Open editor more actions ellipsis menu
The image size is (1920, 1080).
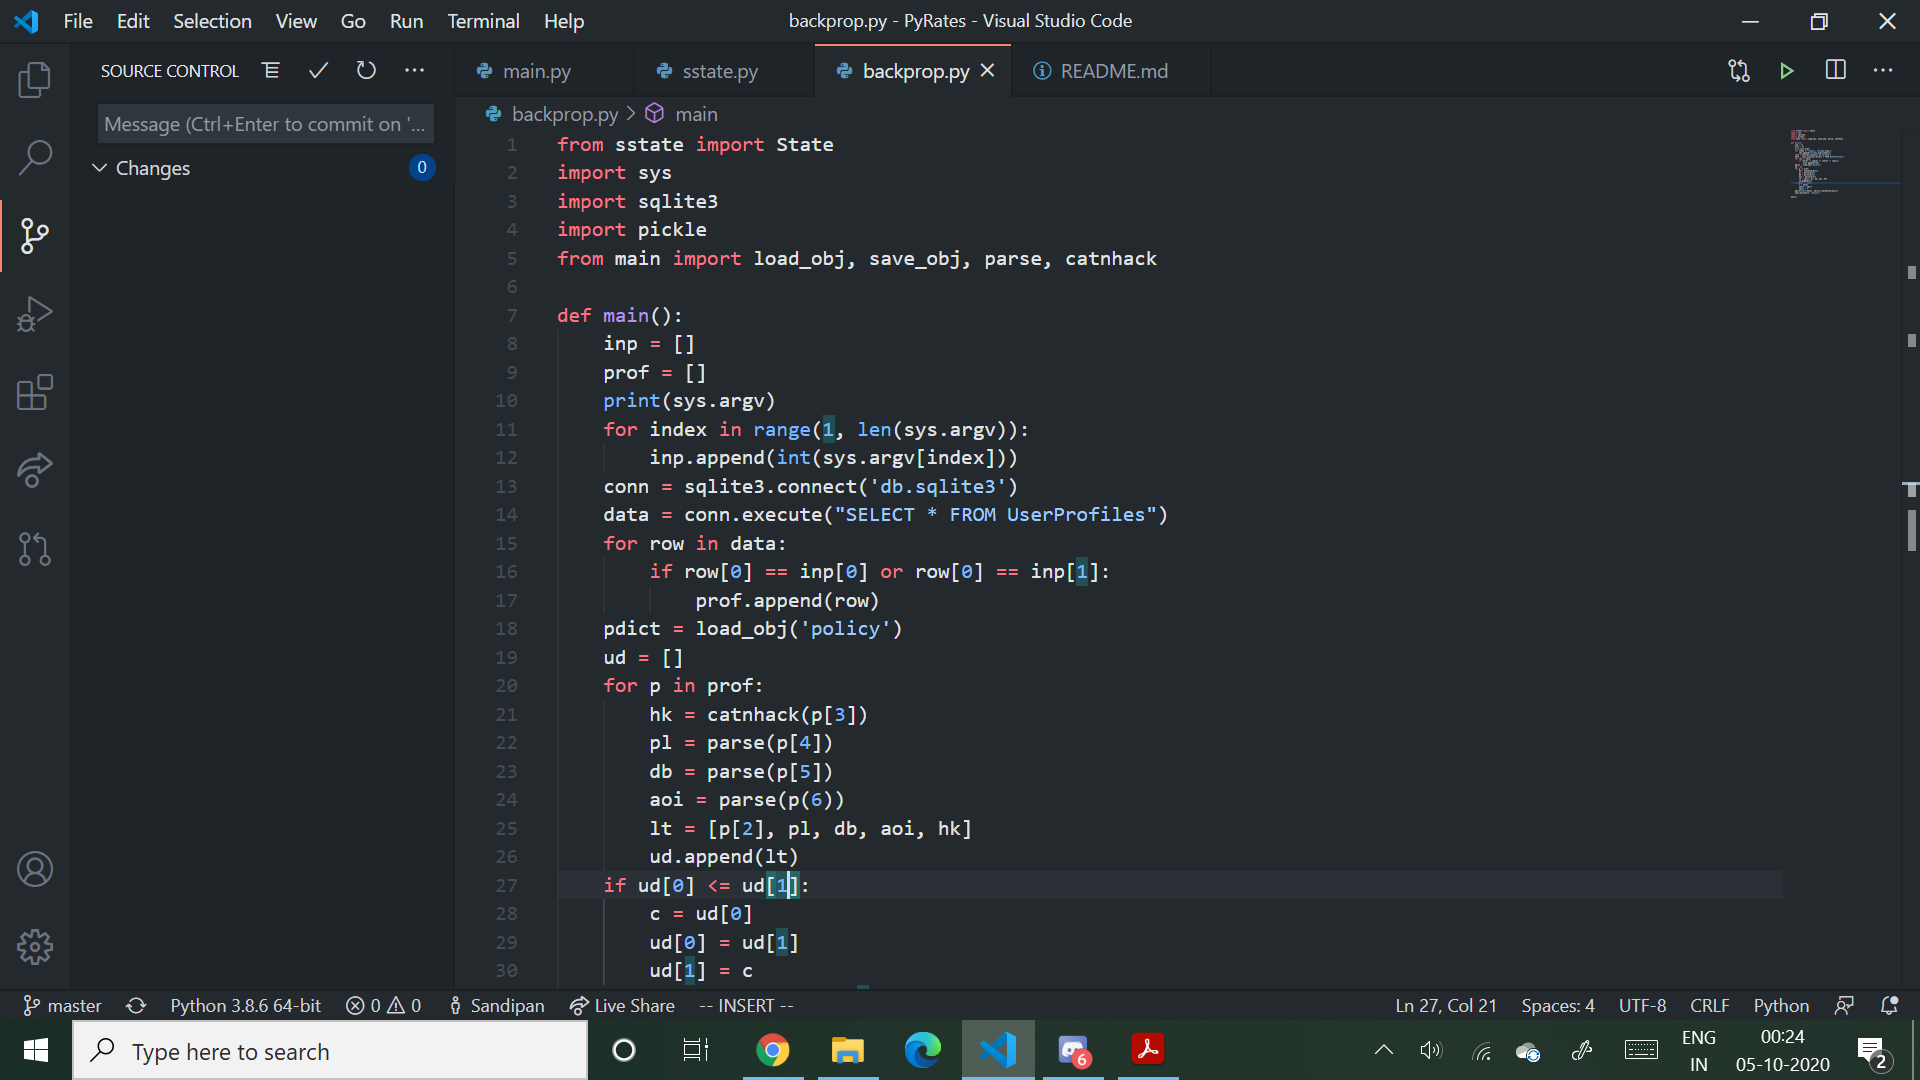[x=1883, y=71]
